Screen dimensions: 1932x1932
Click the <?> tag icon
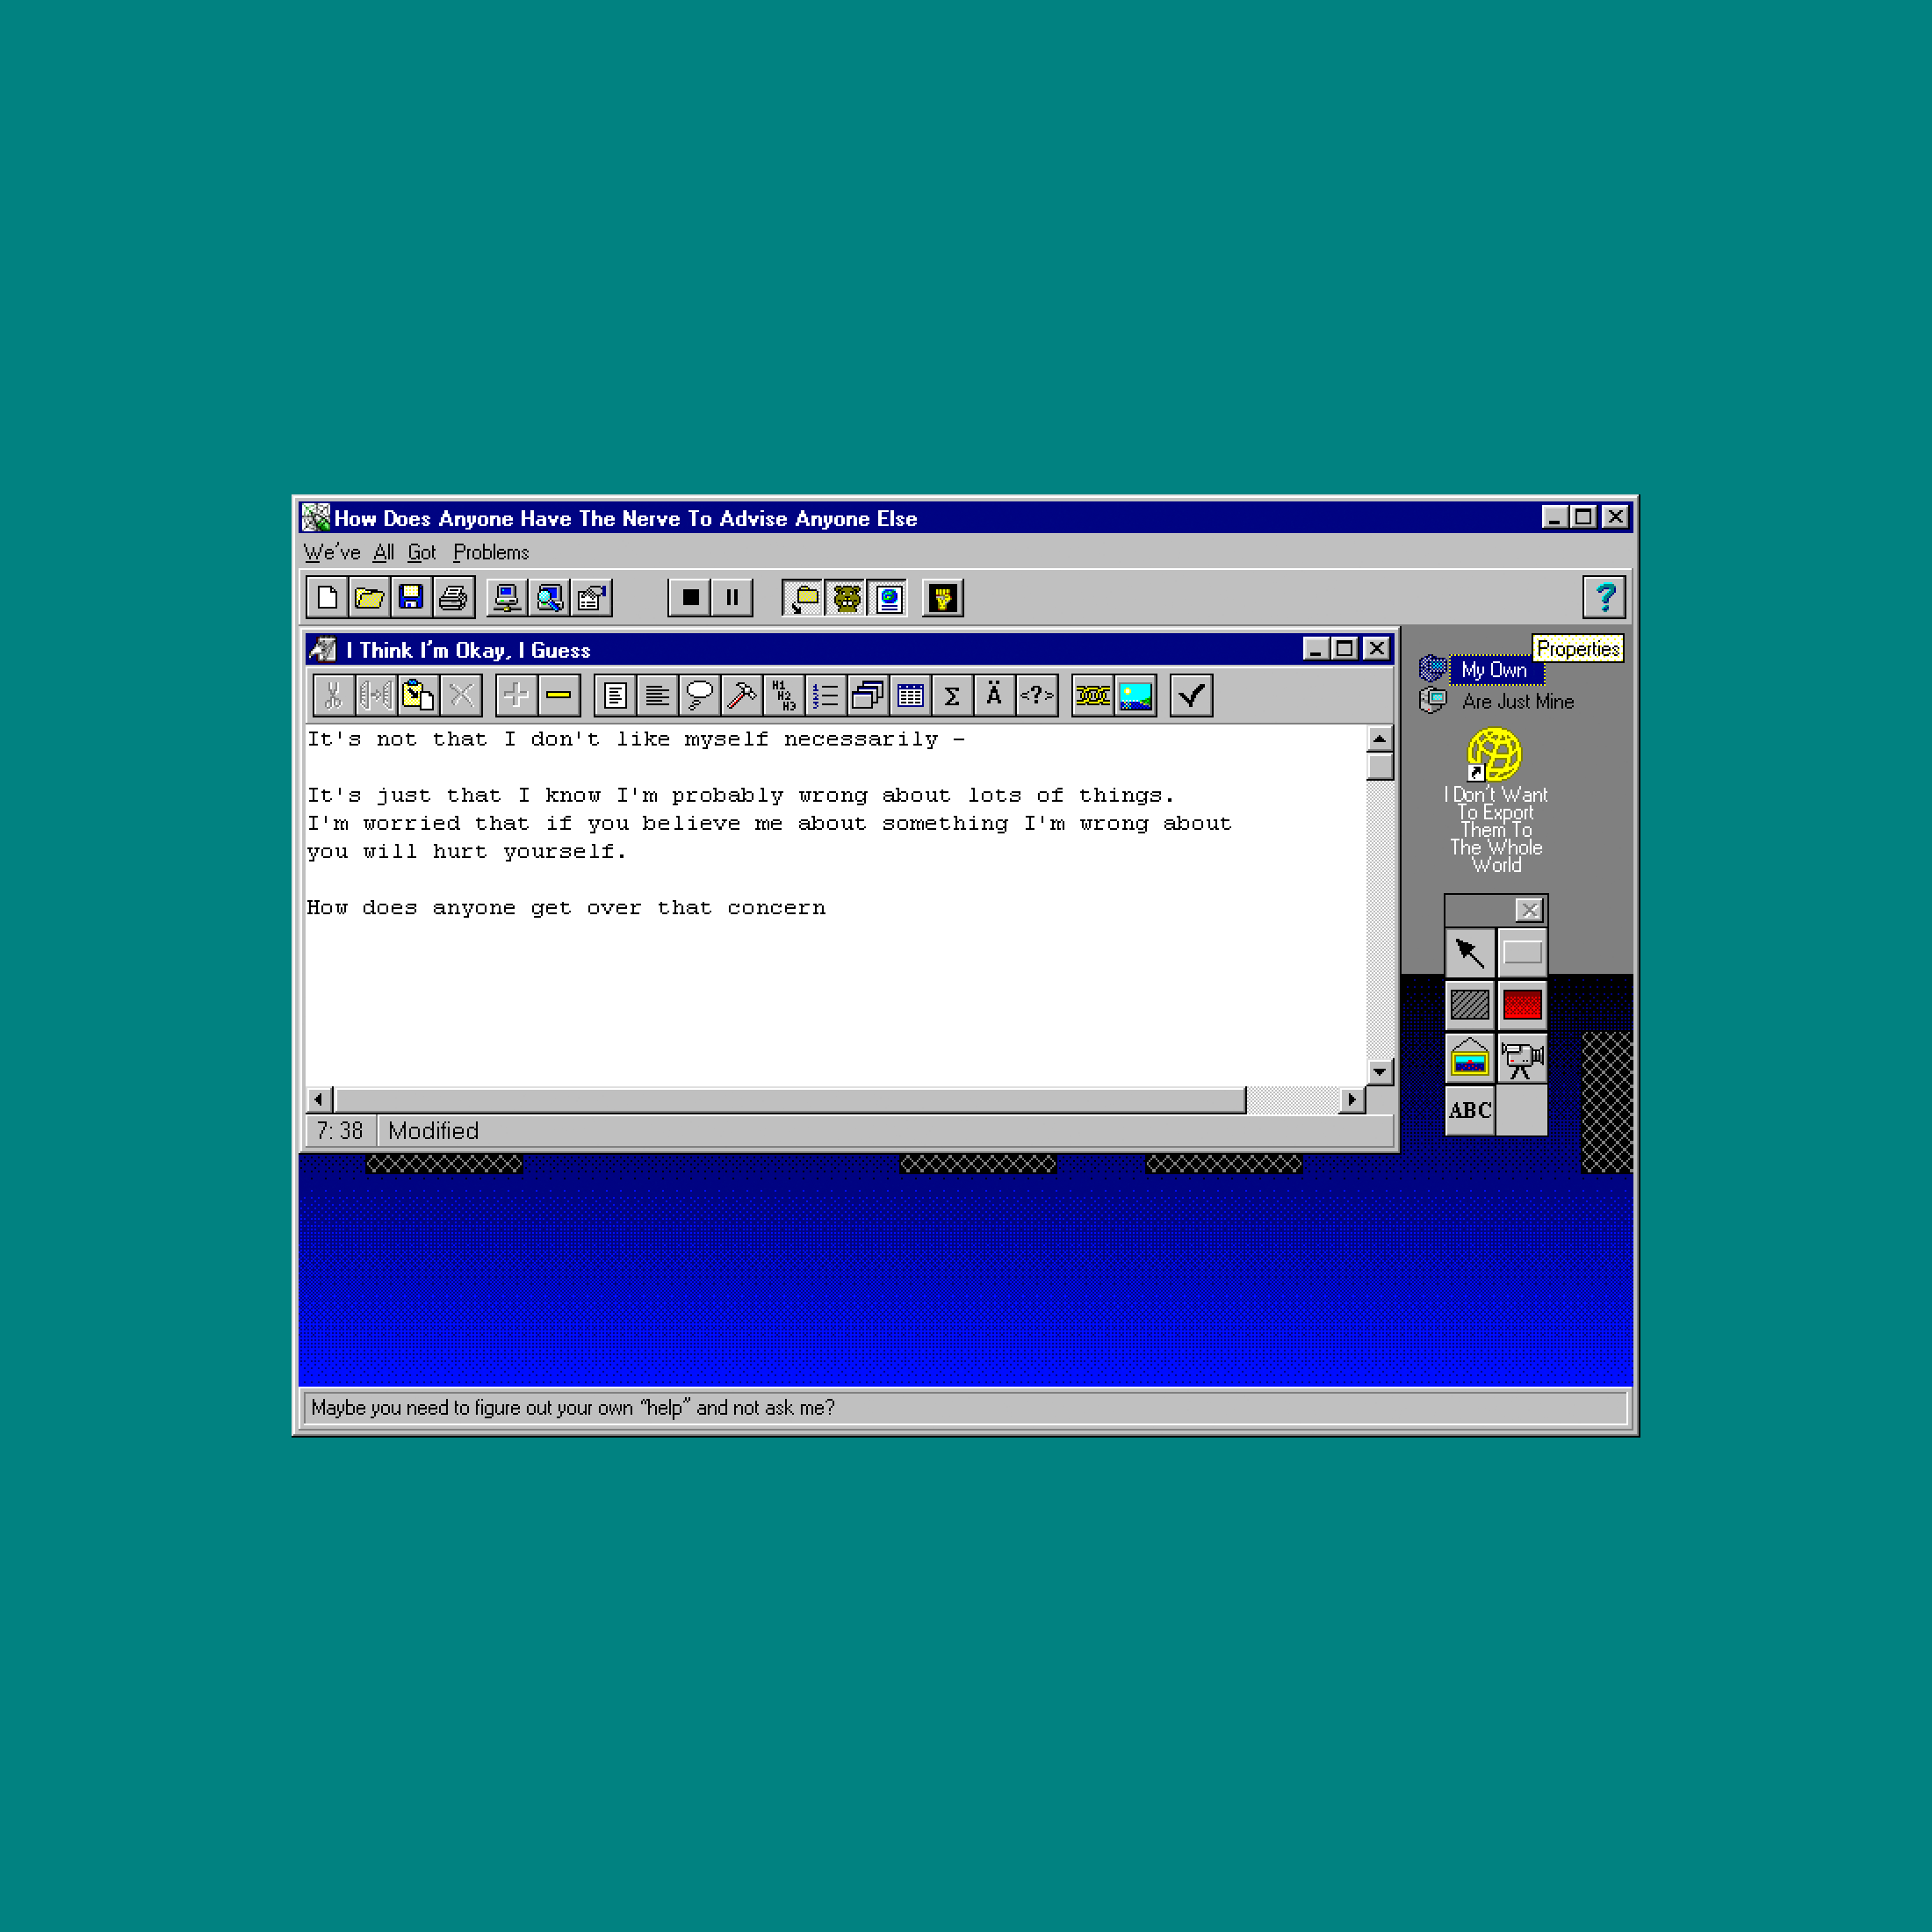pyautogui.click(x=1037, y=696)
